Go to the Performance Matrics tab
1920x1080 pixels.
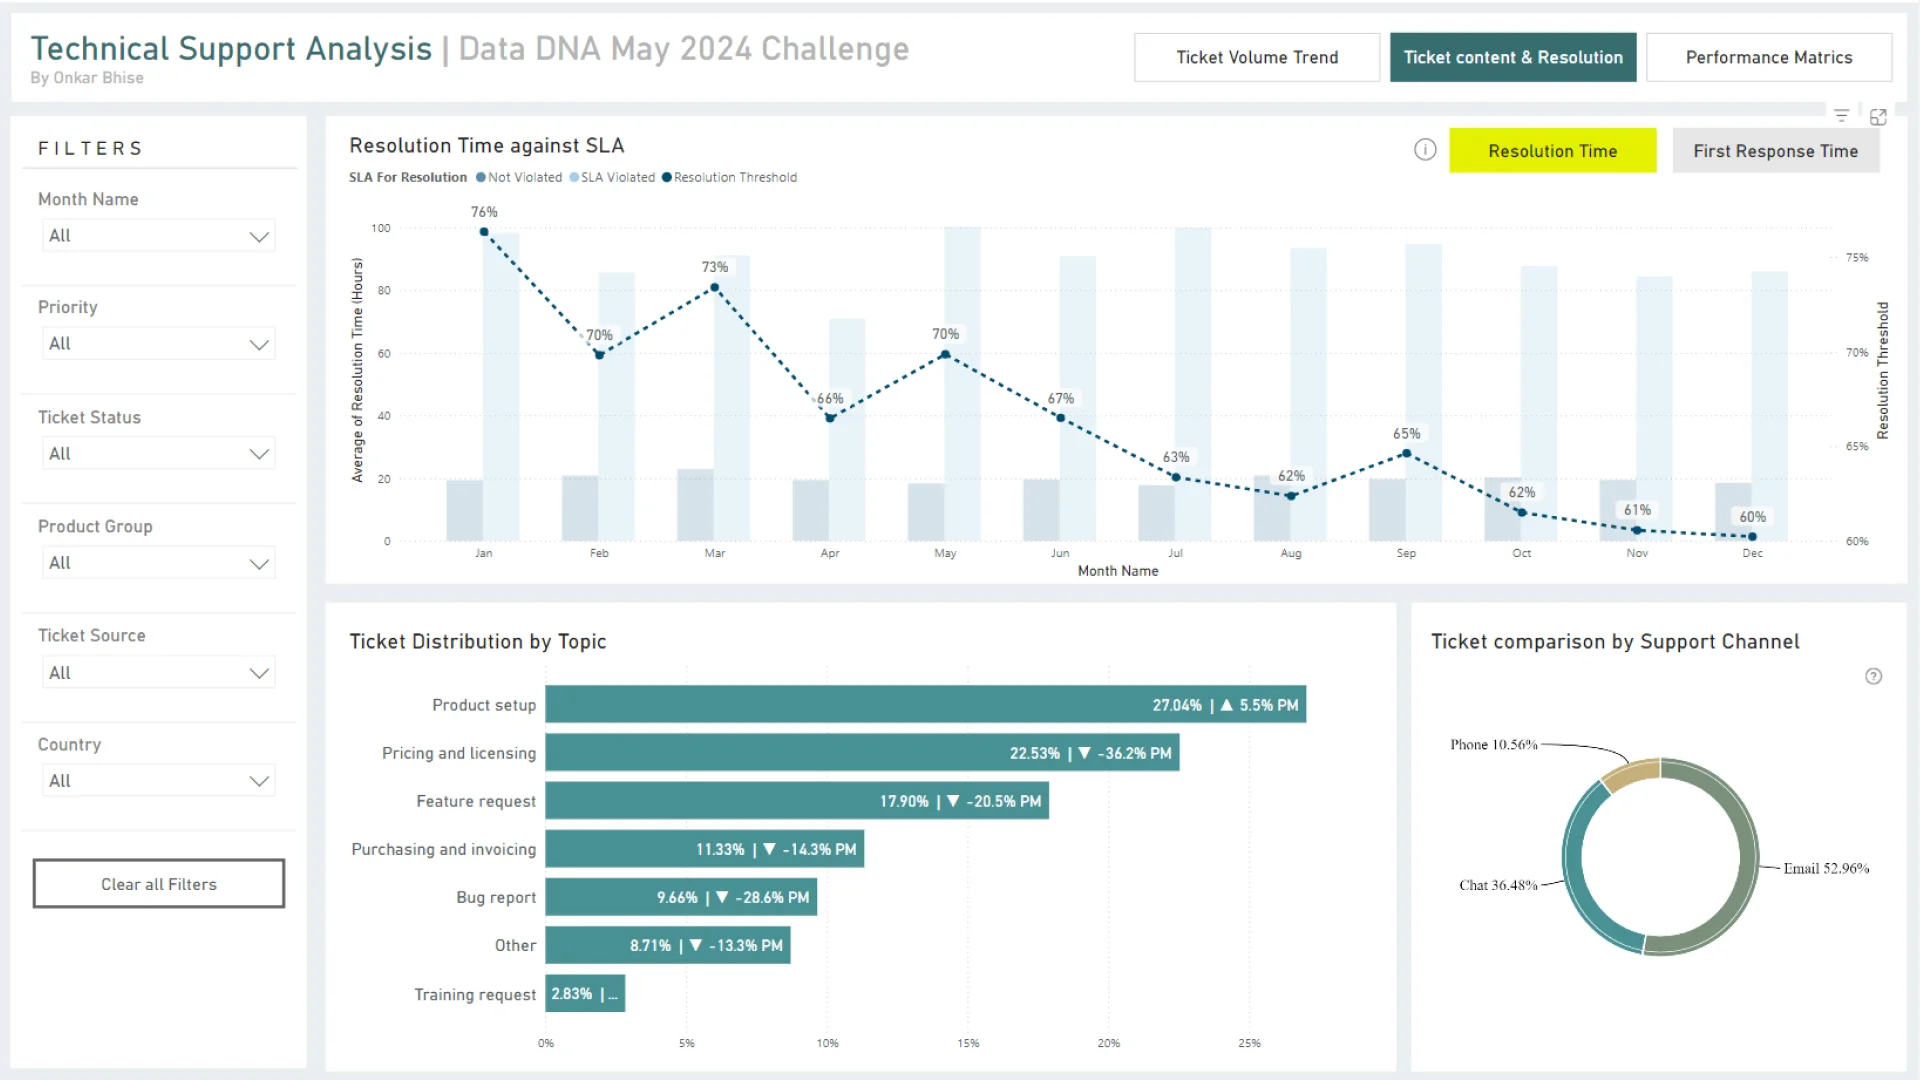pyautogui.click(x=1769, y=57)
